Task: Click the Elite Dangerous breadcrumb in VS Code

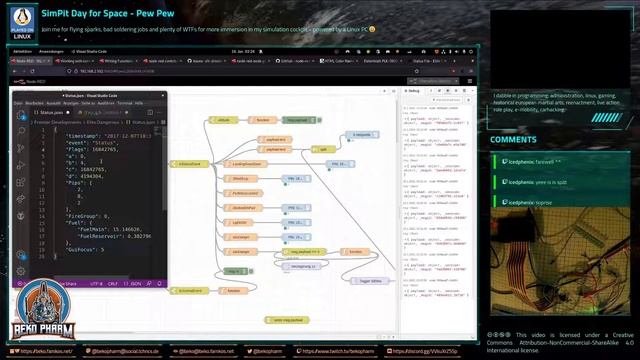Action: click(x=103, y=122)
